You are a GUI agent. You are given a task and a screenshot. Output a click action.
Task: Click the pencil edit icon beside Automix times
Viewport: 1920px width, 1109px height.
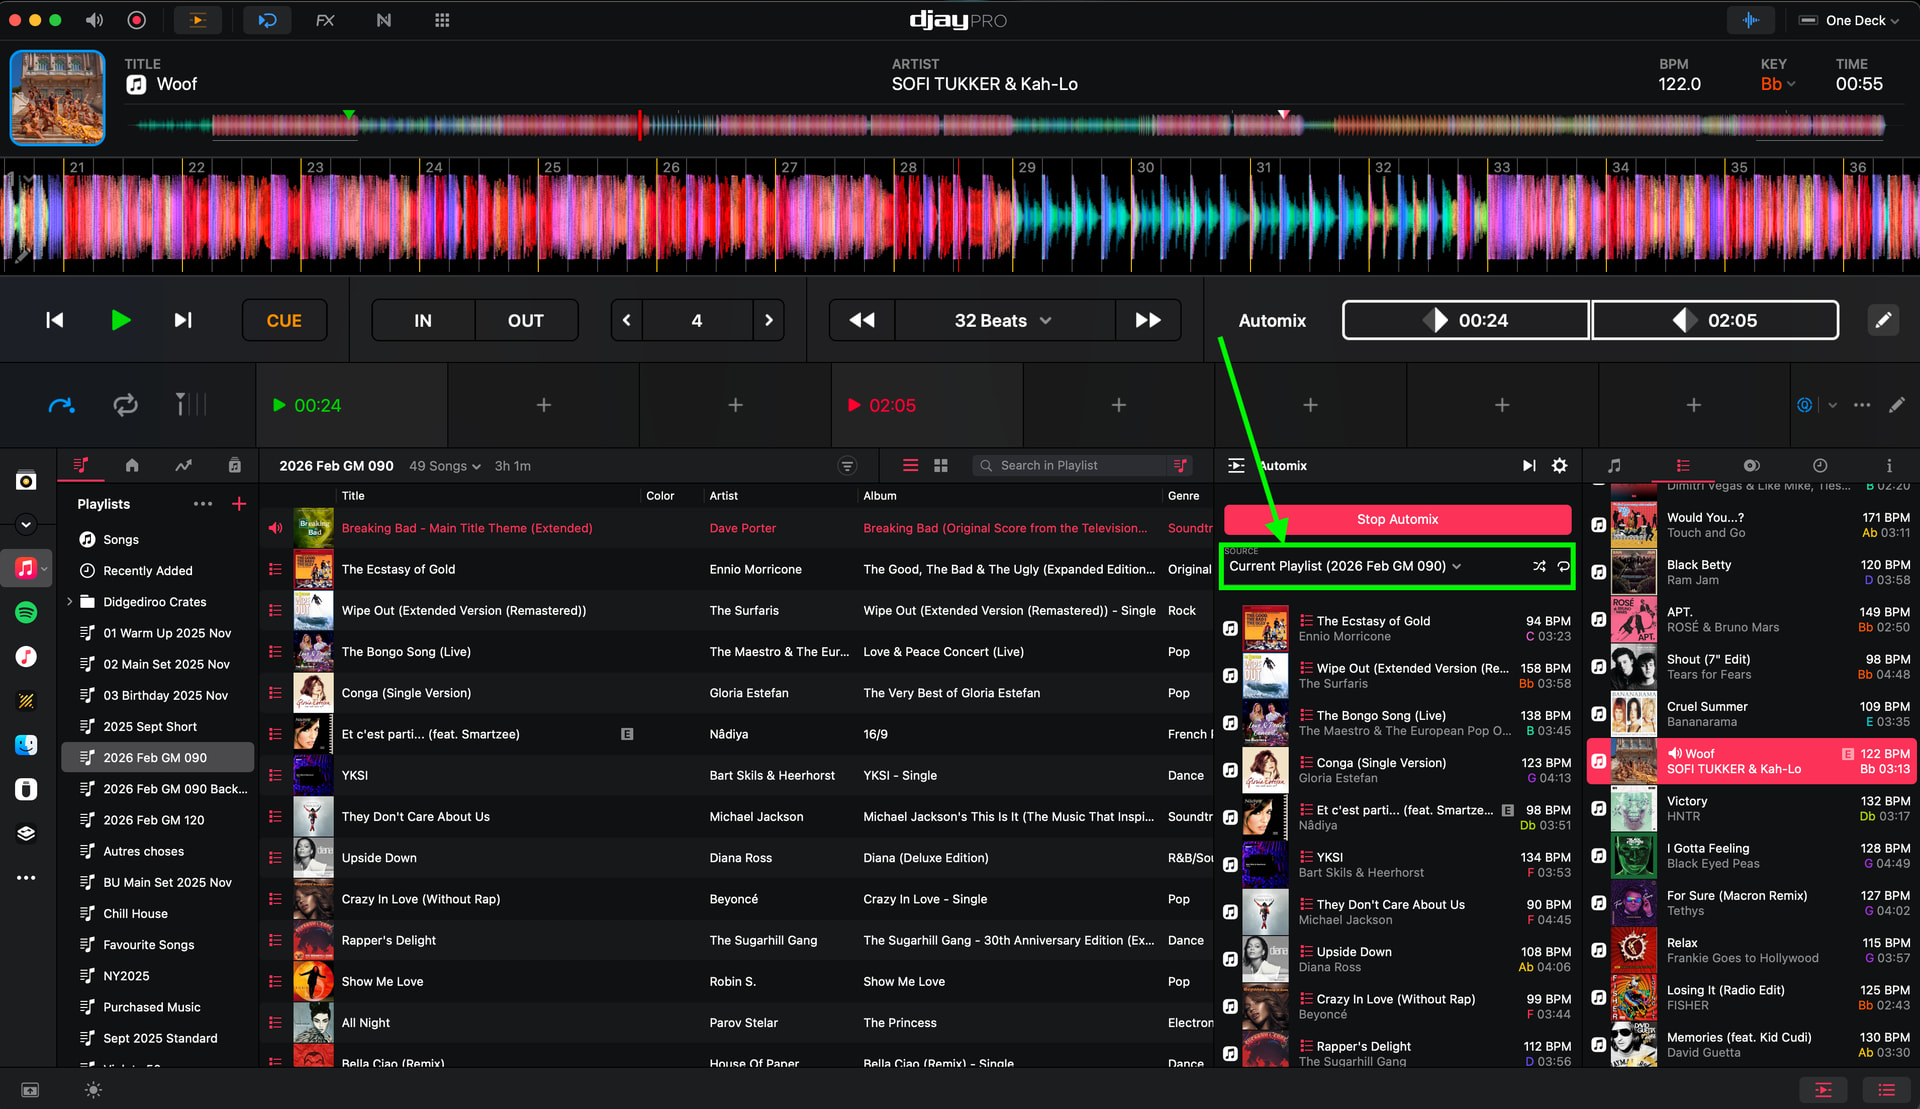pos(1883,320)
